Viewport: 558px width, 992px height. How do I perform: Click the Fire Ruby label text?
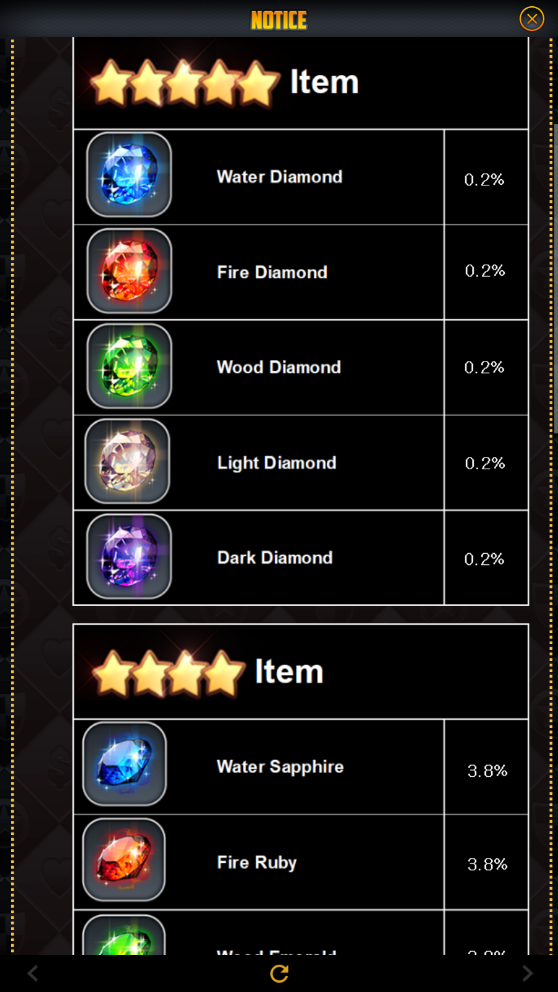[257, 862]
